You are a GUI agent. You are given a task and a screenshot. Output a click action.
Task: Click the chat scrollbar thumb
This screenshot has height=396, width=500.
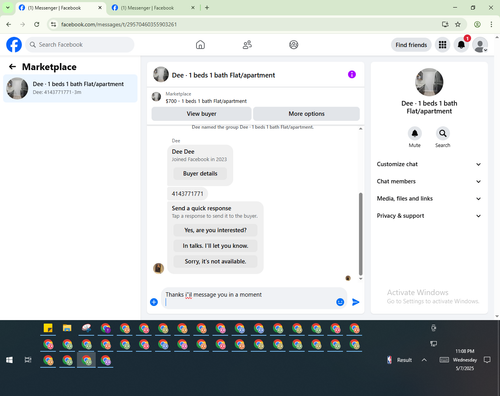360,234
